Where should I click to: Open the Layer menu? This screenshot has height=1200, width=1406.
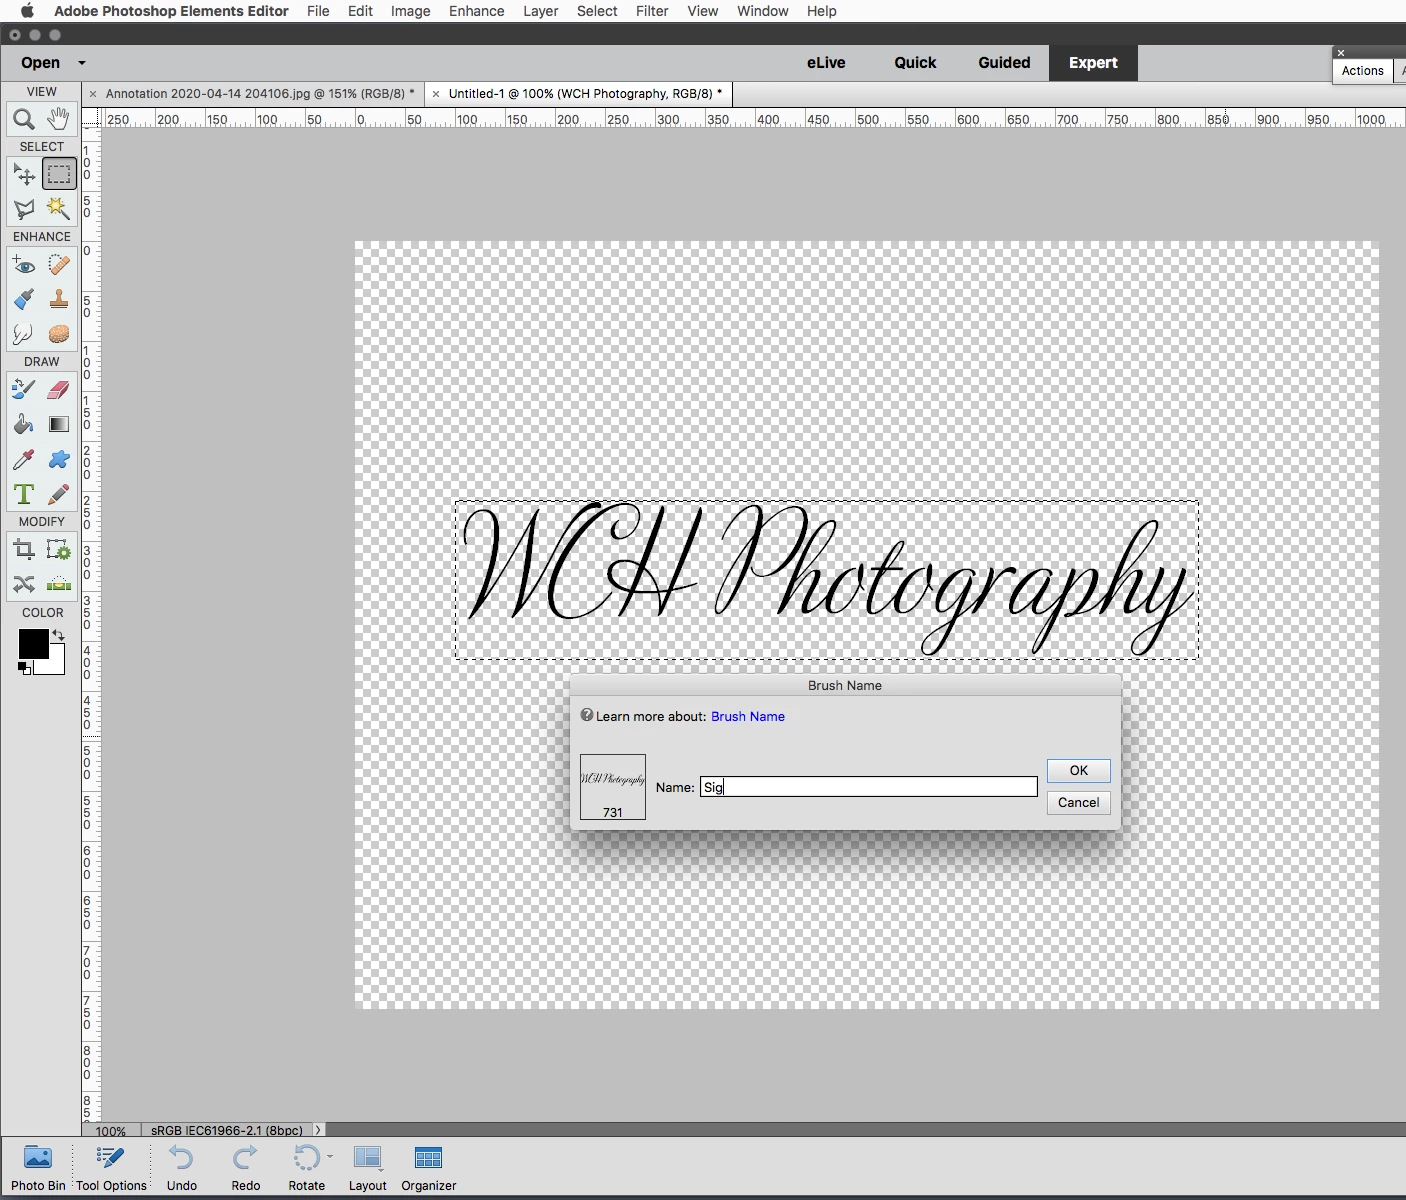point(540,11)
